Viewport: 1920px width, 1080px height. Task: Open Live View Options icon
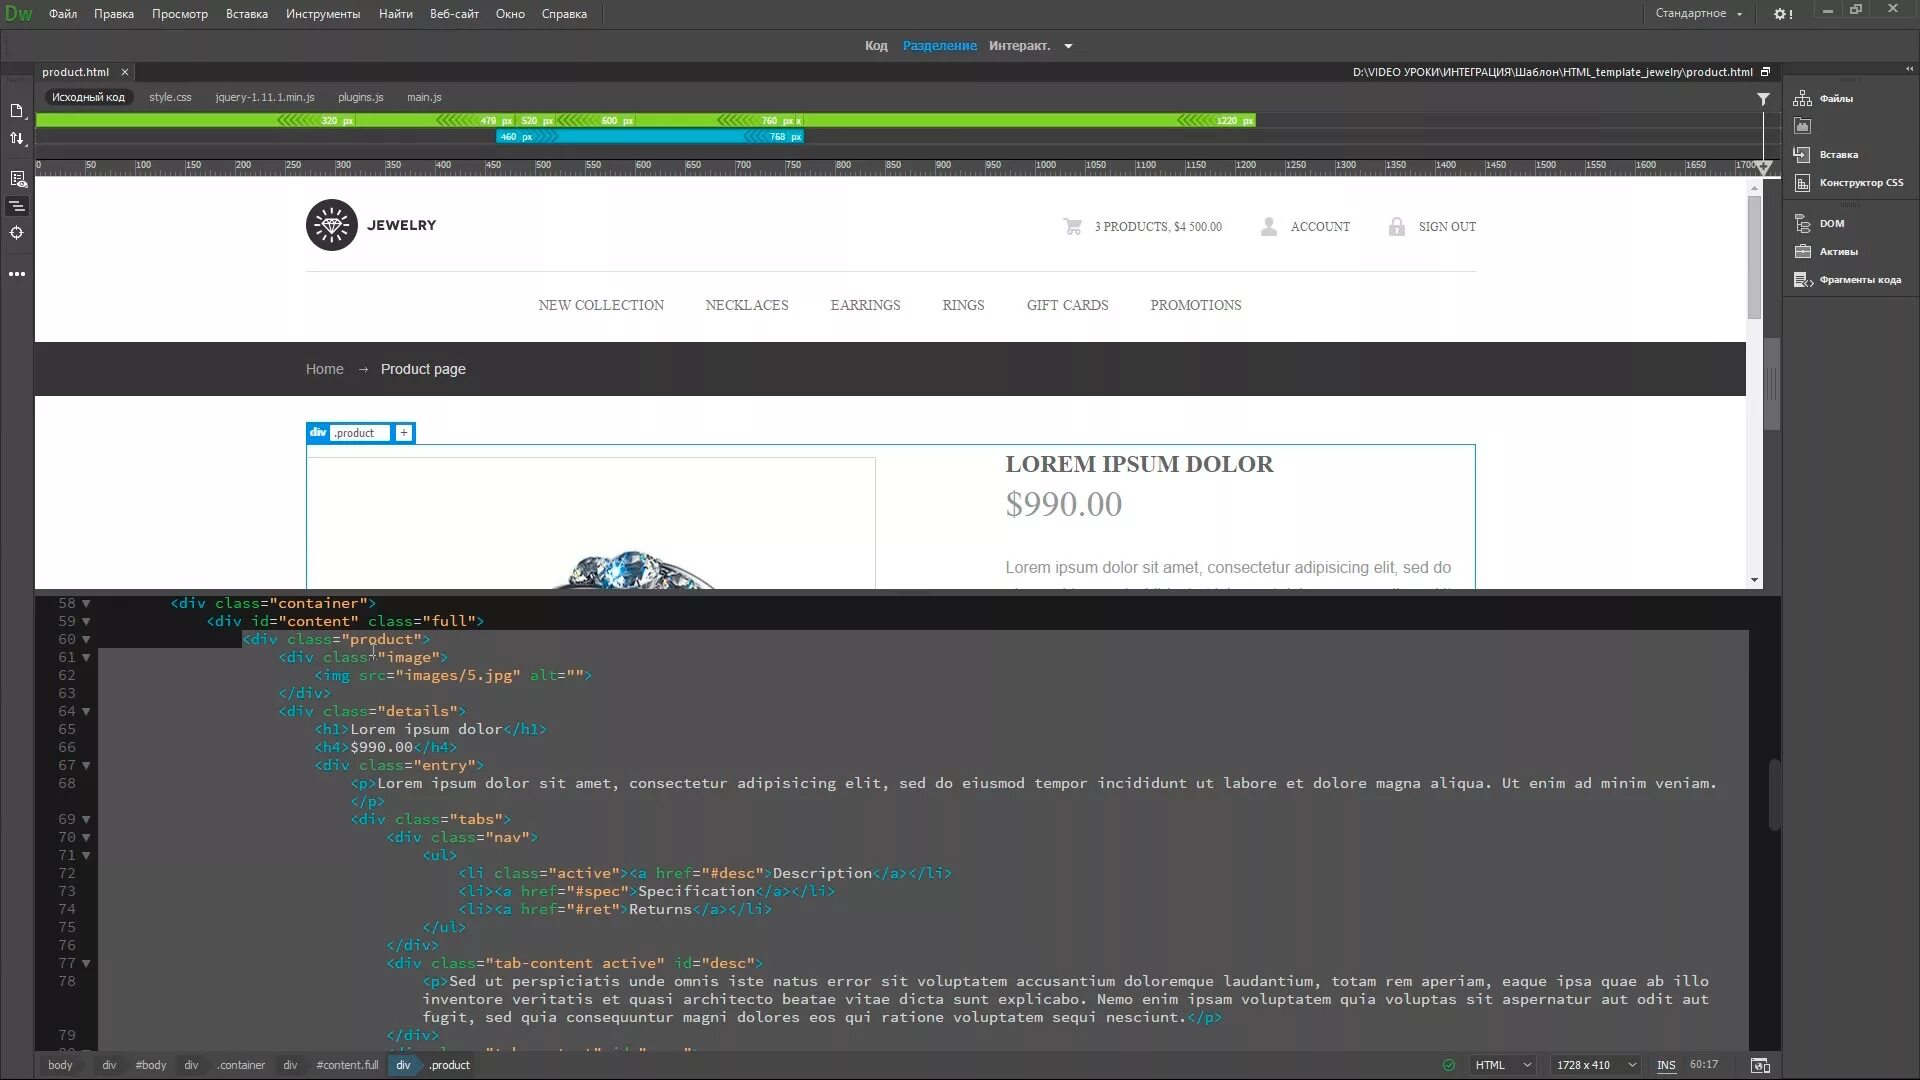tap(17, 179)
